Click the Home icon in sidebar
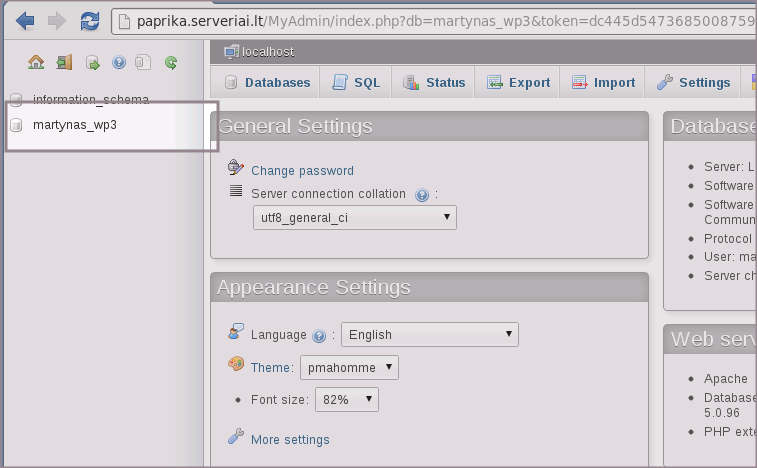This screenshot has width=757, height=468. pos(36,63)
